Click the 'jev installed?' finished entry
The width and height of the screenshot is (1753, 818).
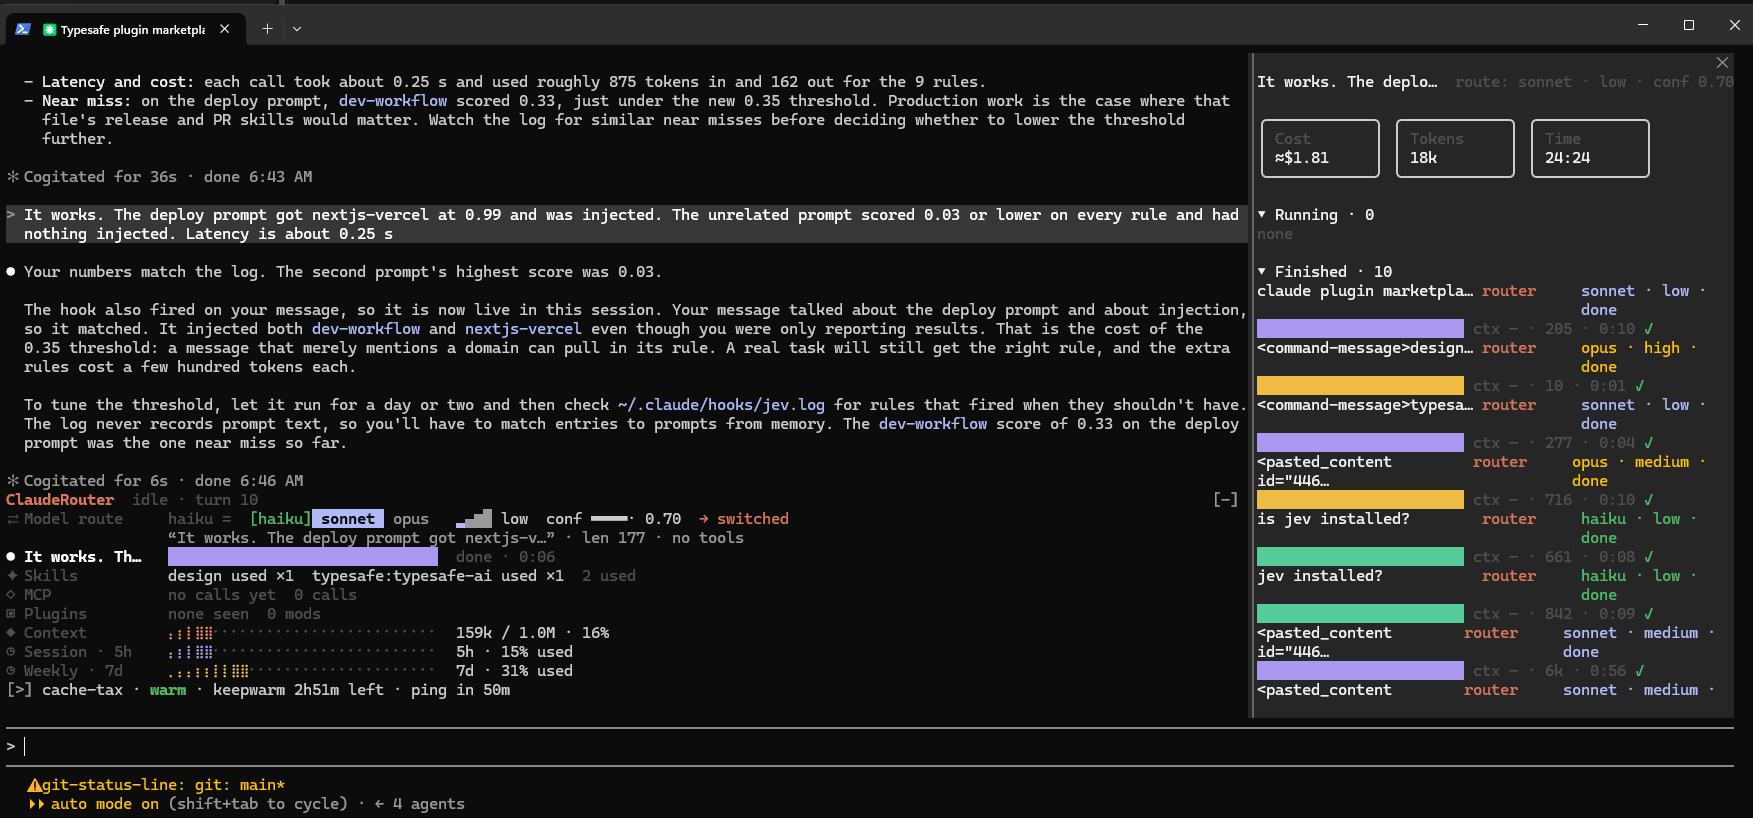point(1320,576)
